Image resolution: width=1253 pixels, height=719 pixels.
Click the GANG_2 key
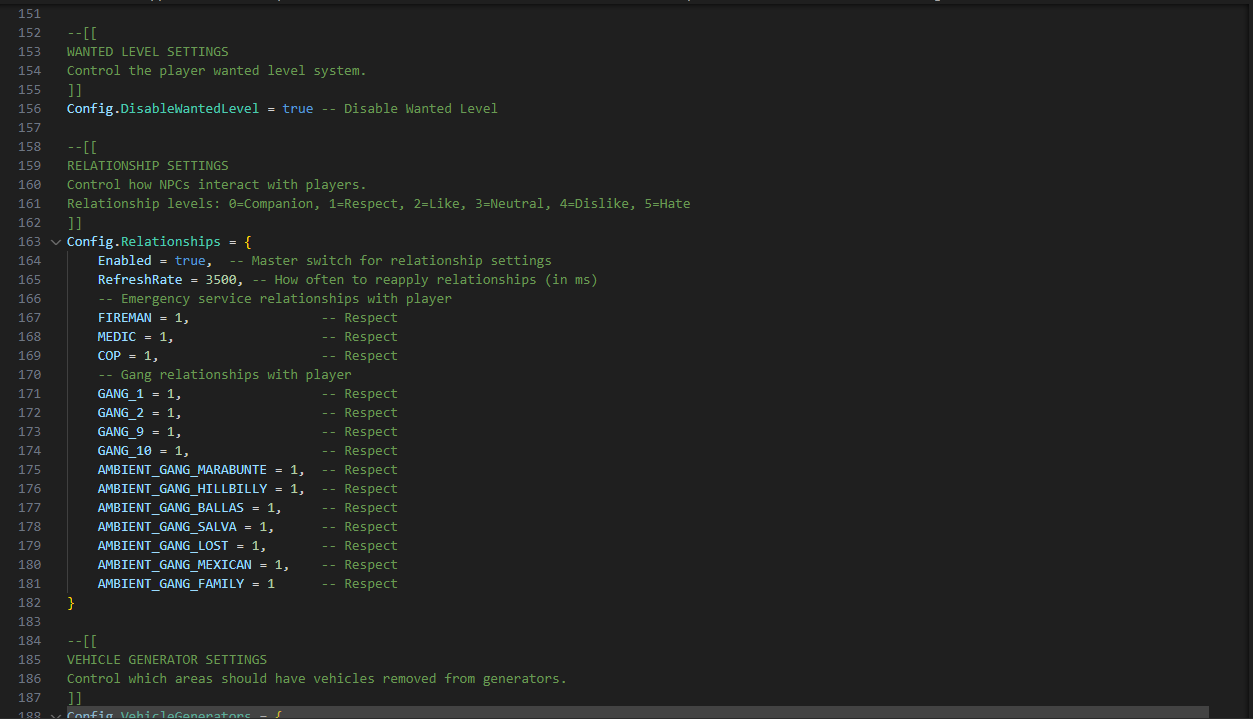point(121,413)
